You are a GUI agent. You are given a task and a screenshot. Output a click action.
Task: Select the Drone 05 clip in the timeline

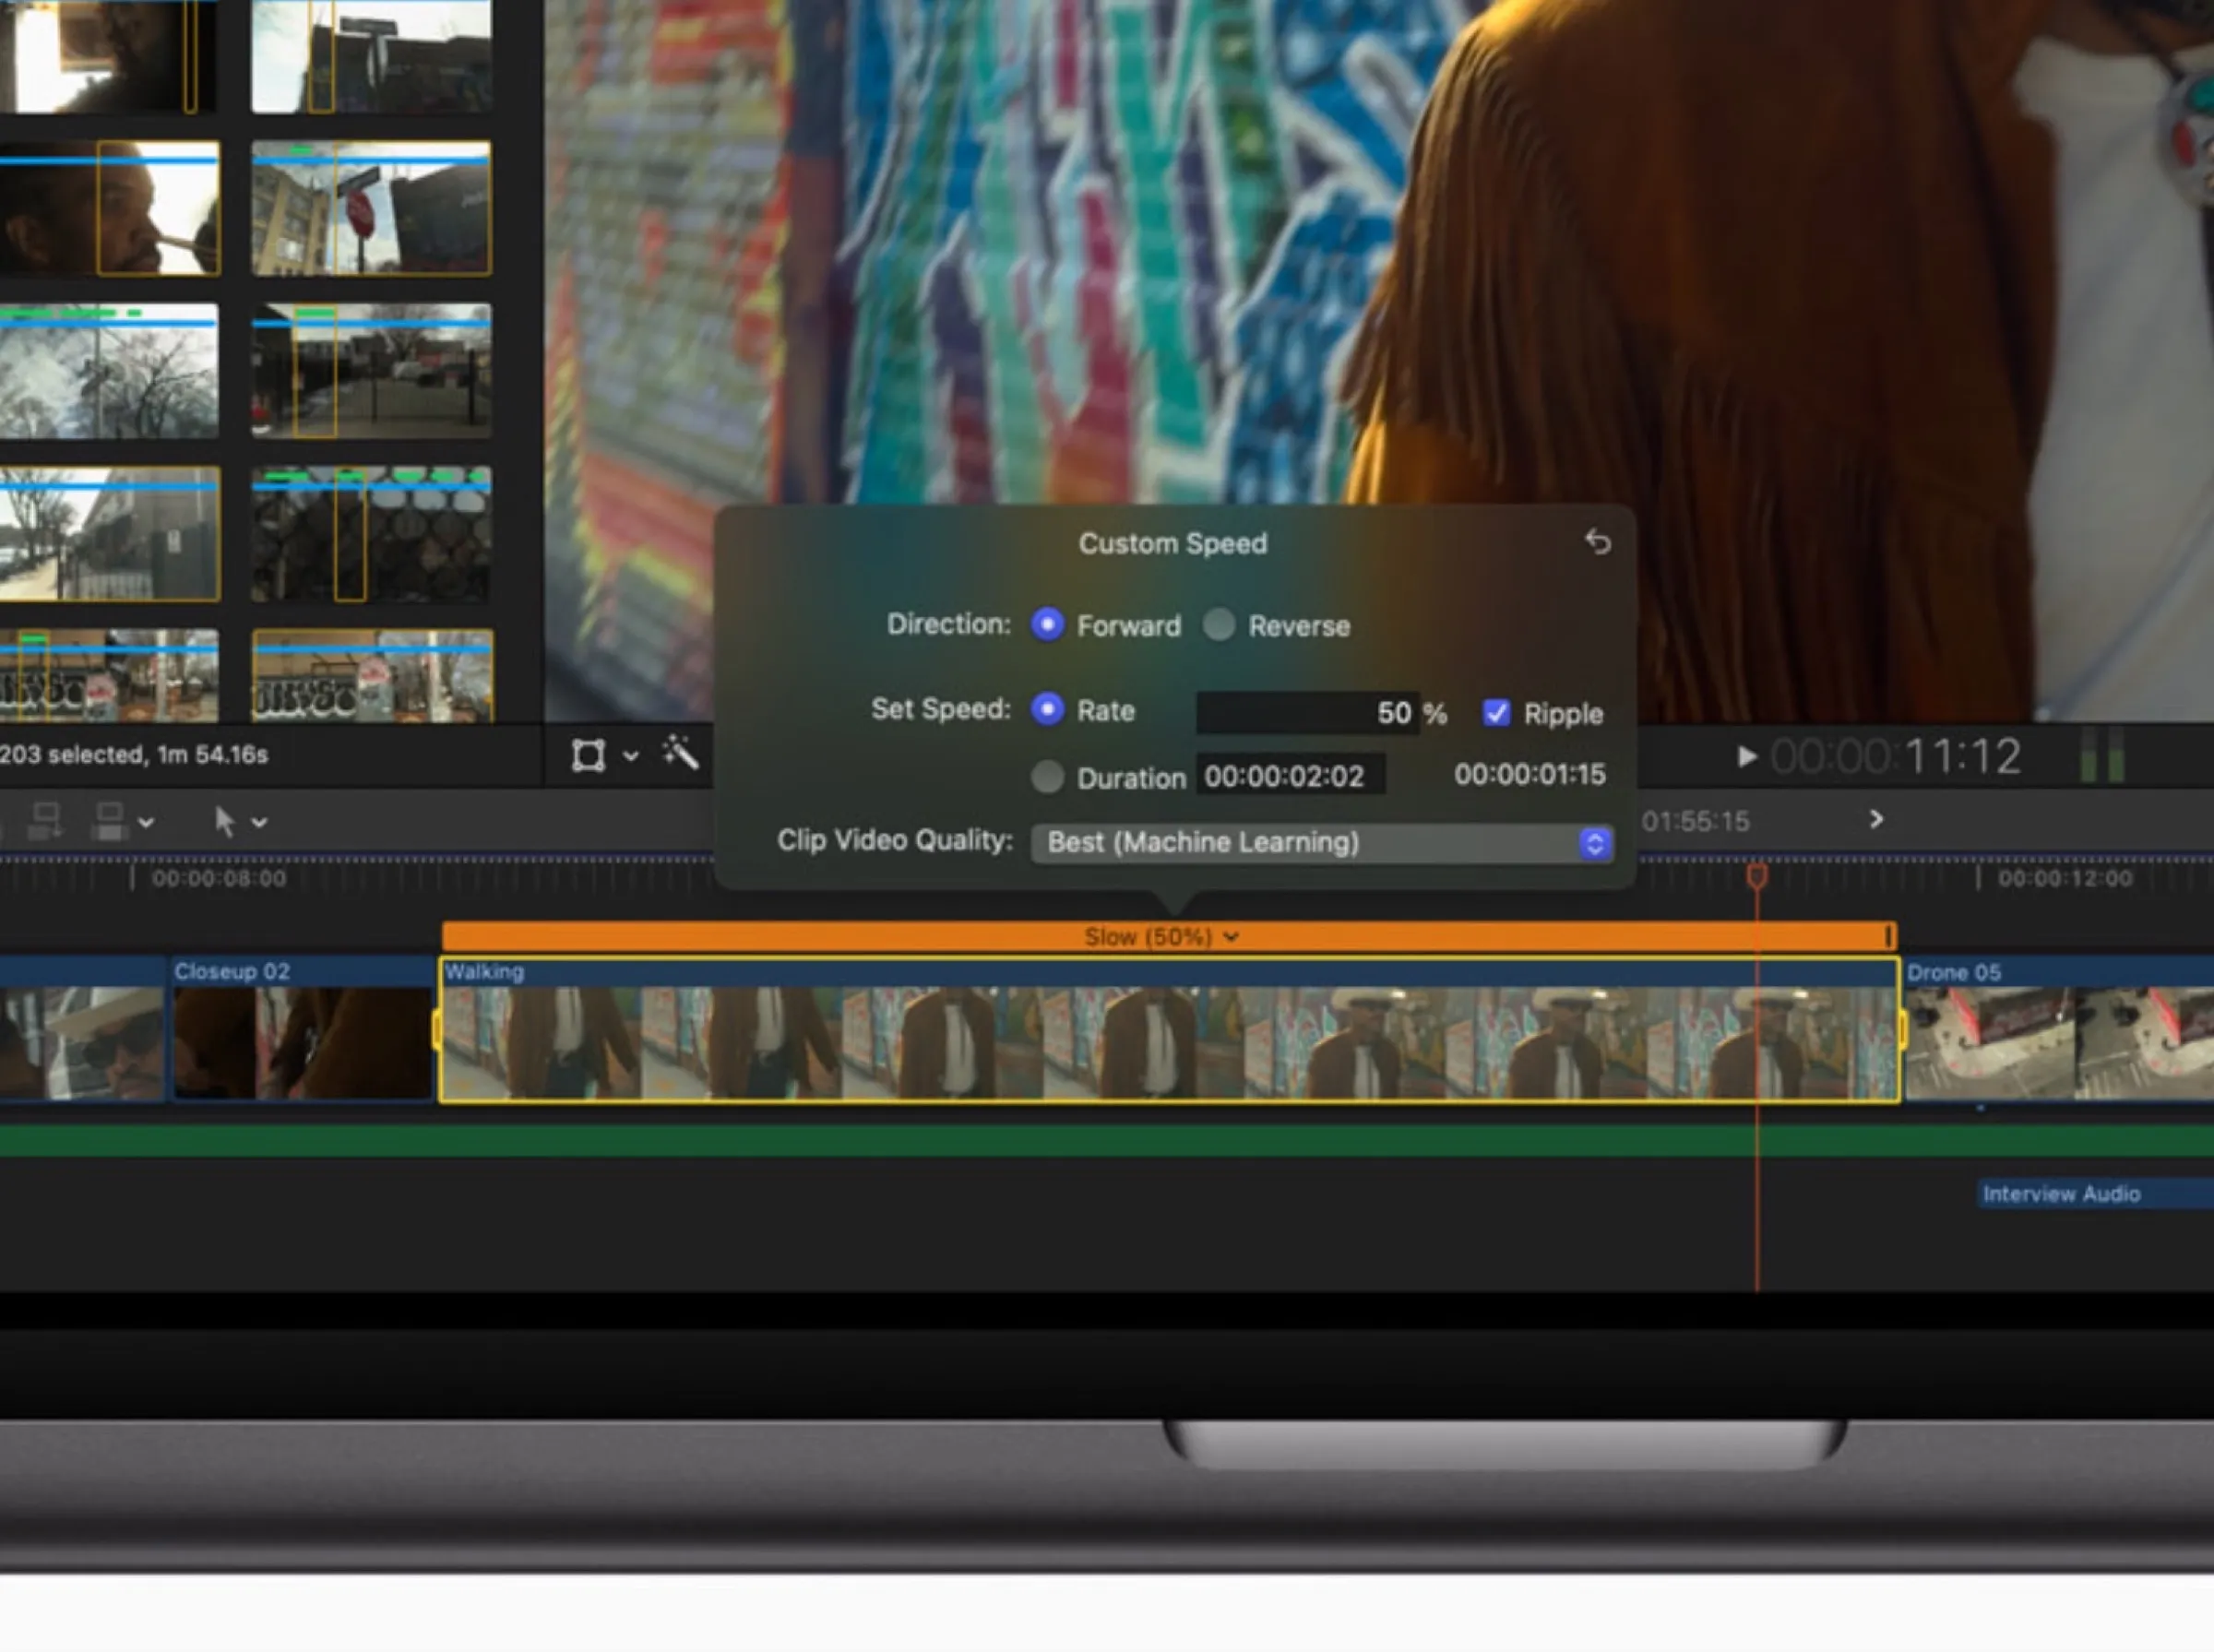(2060, 1040)
